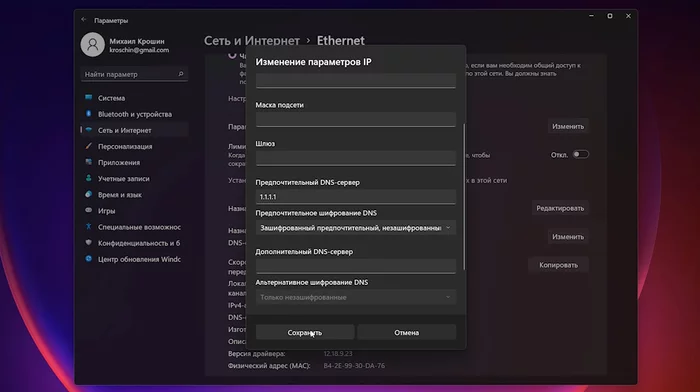Click the Персонализация brush icon
The height and width of the screenshot is (392, 700).
coord(88,146)
